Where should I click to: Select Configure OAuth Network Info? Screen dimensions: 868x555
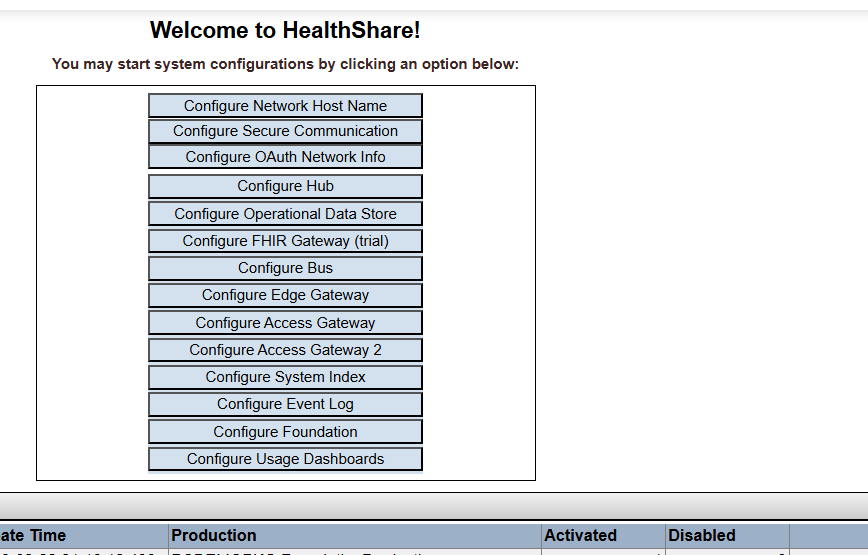click(285, 157)
